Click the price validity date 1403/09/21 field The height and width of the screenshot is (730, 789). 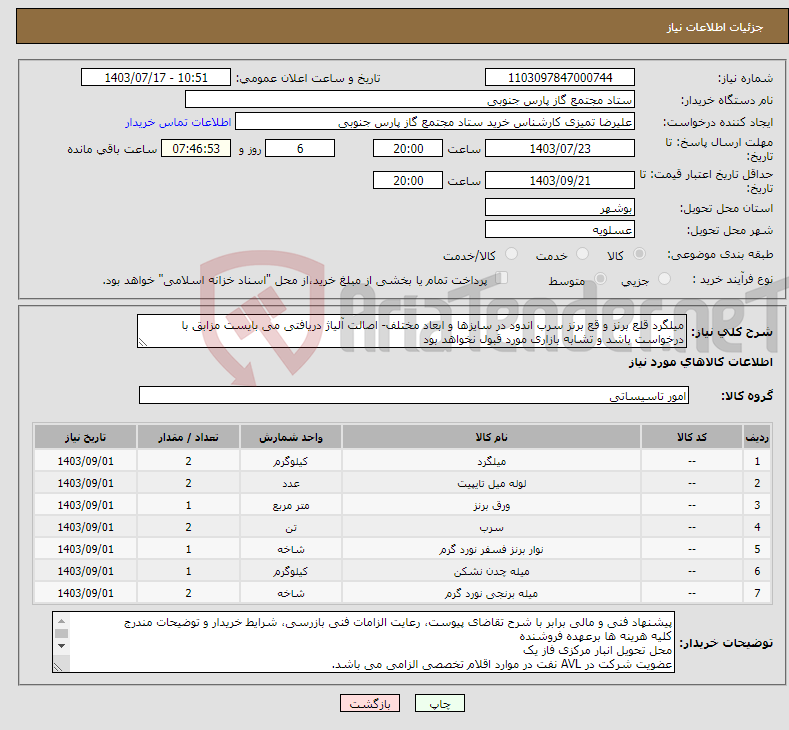[560, 180]
